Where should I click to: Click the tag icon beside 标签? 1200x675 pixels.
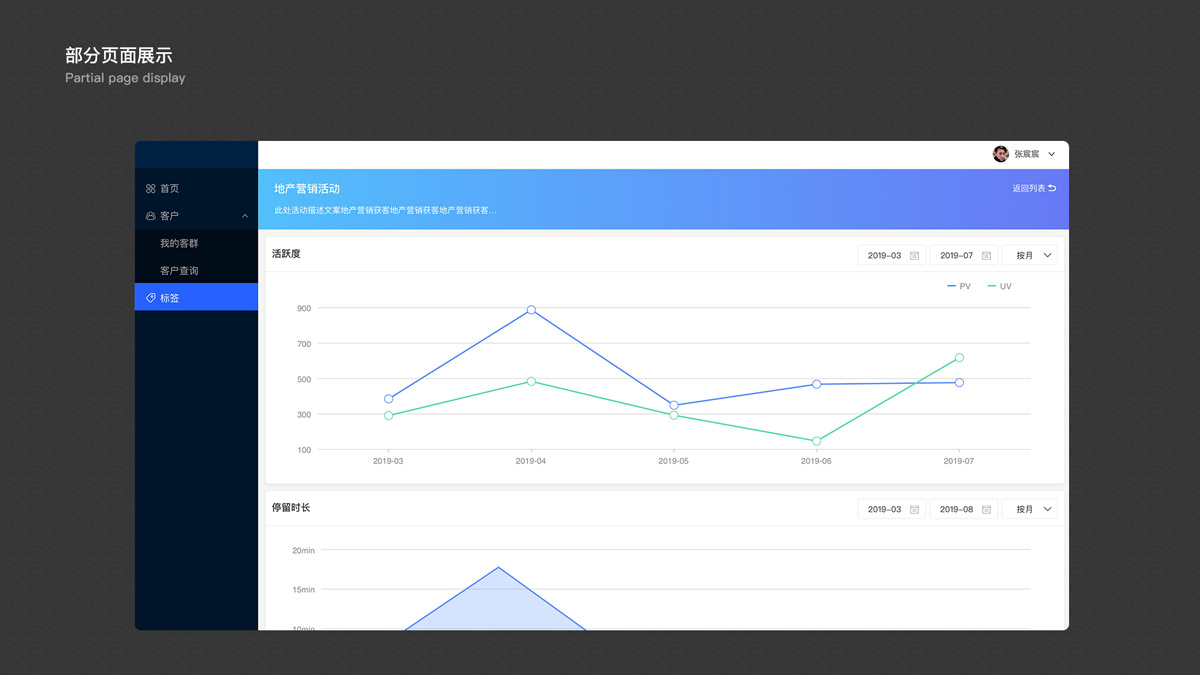(150, 298)
